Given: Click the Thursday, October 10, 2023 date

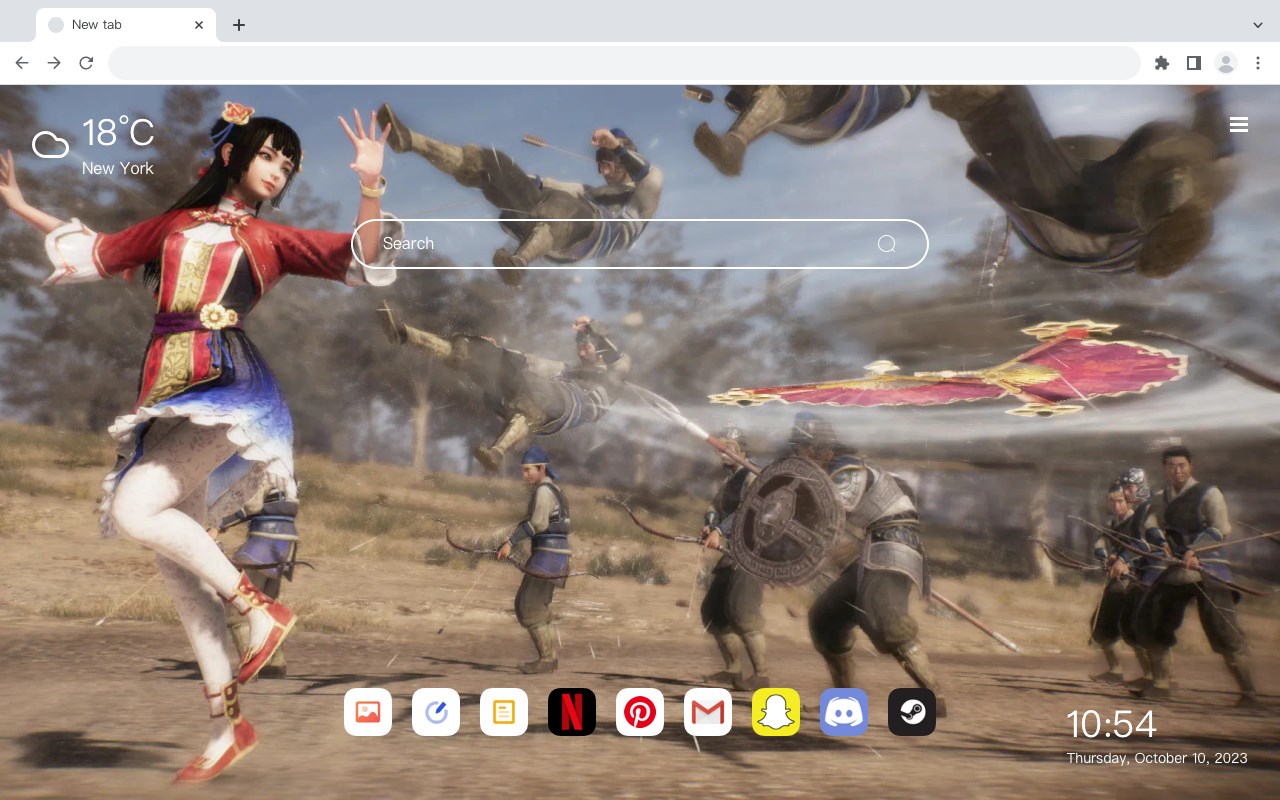Looking at the screenshot, I should tap(1157, 758).
